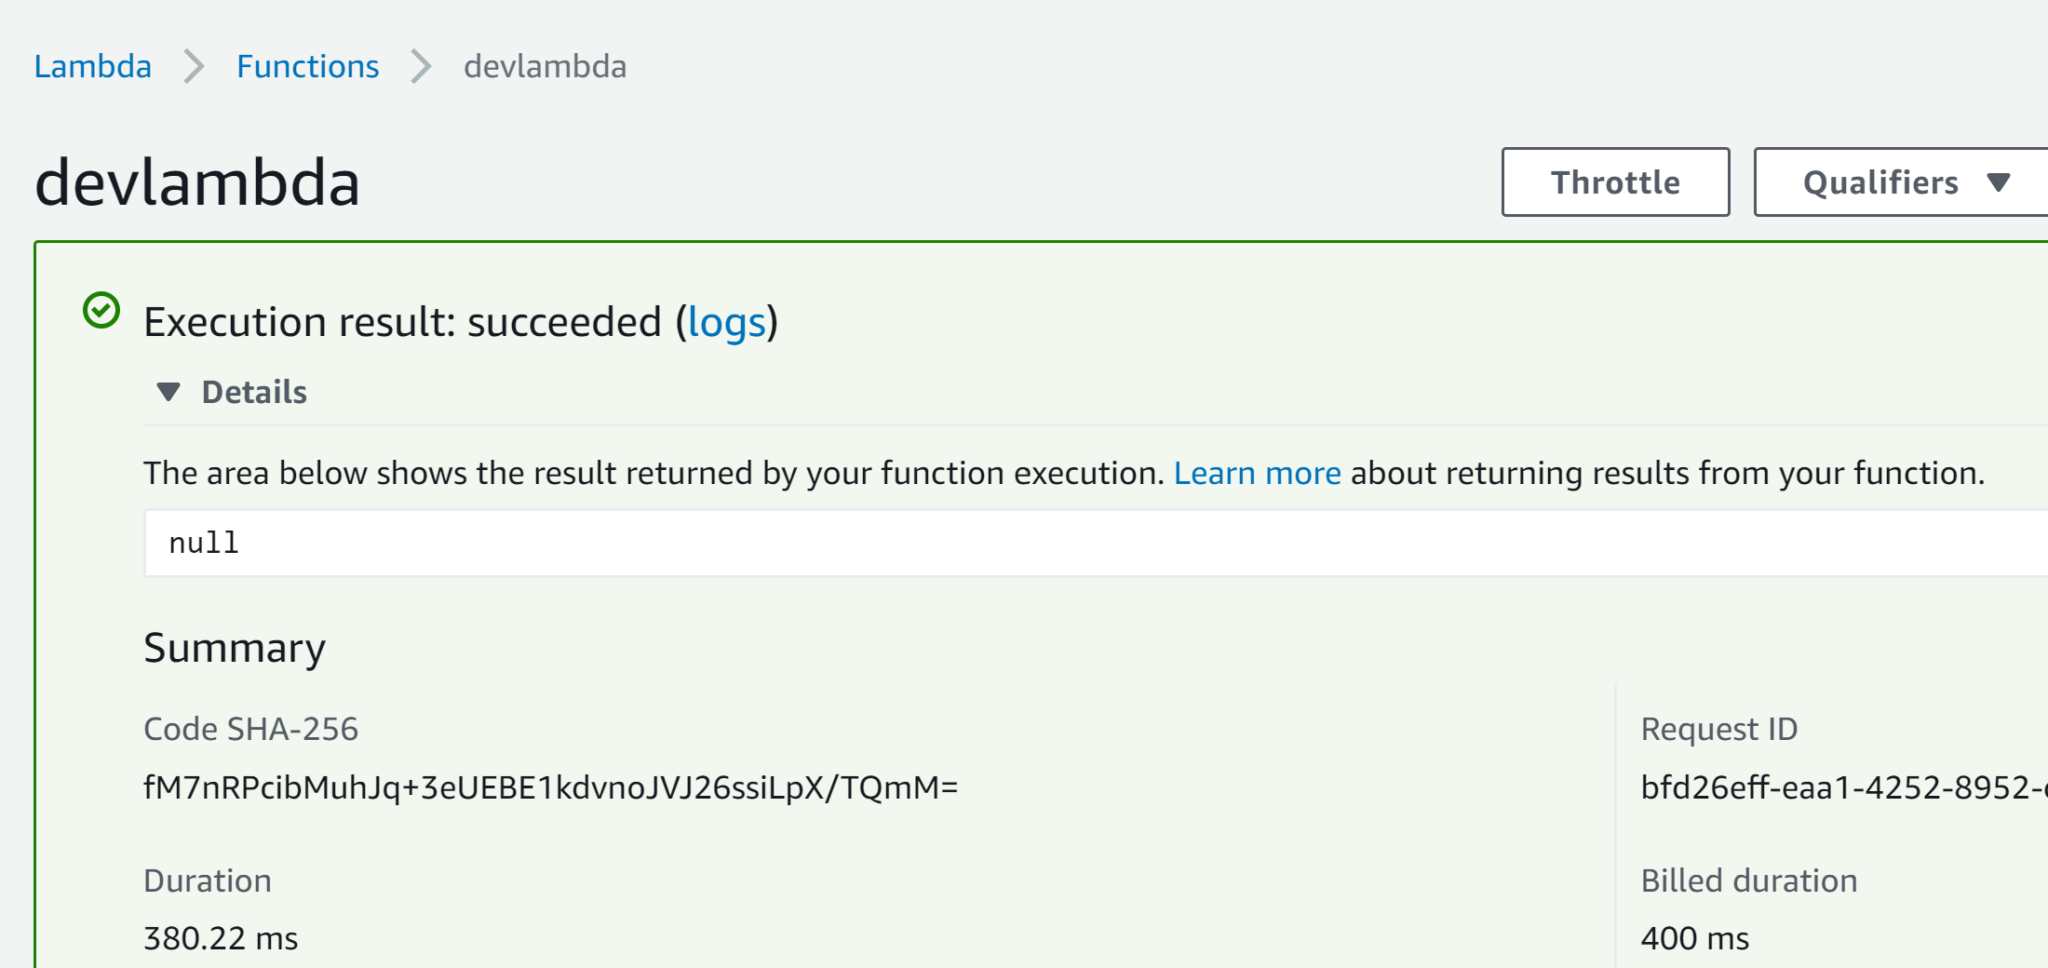Open the execution logs link
This screenshot has height=968, width=2048.
727,323
